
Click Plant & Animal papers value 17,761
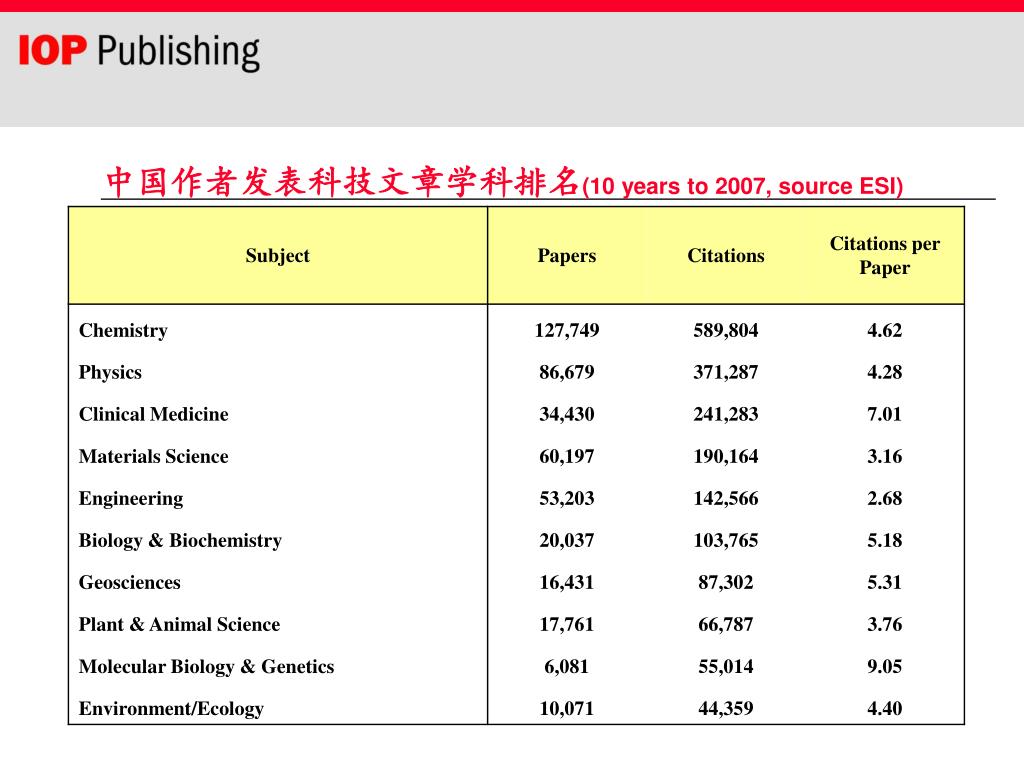tap(567, 624)
